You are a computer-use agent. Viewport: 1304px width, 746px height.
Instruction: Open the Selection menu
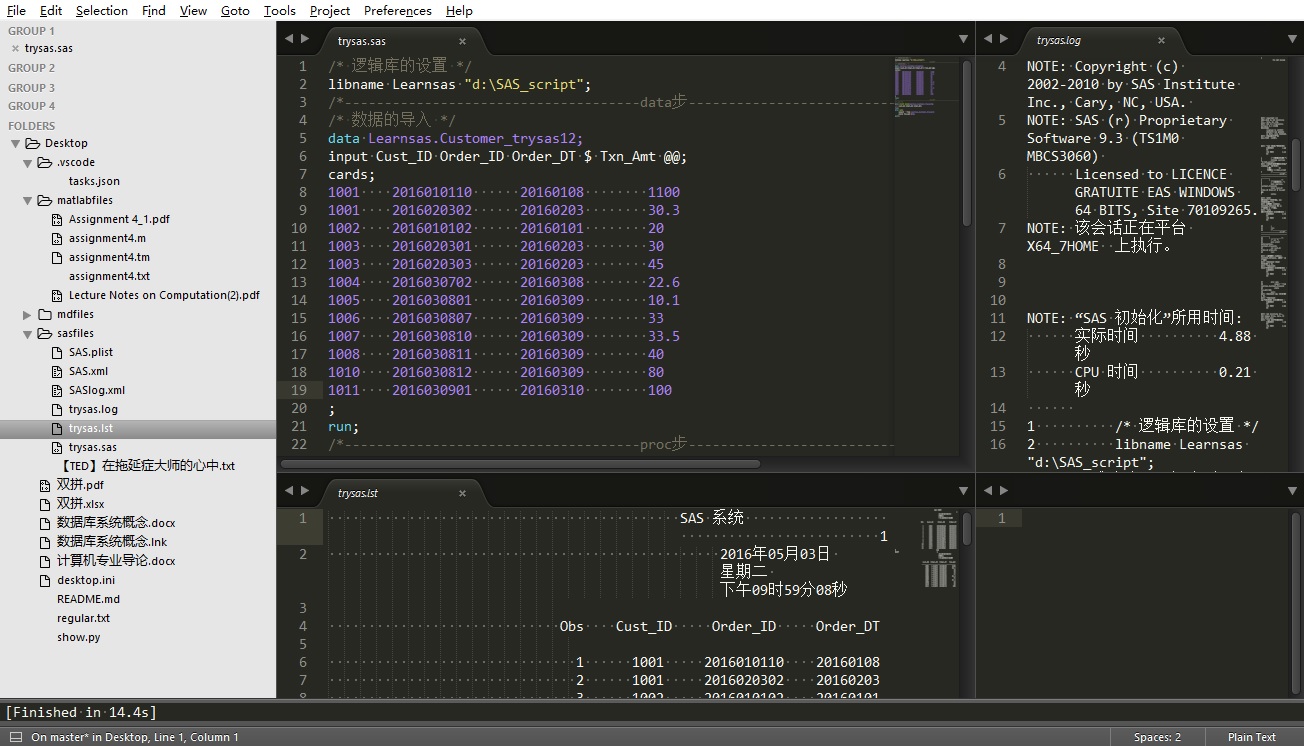tap(102, 10)
